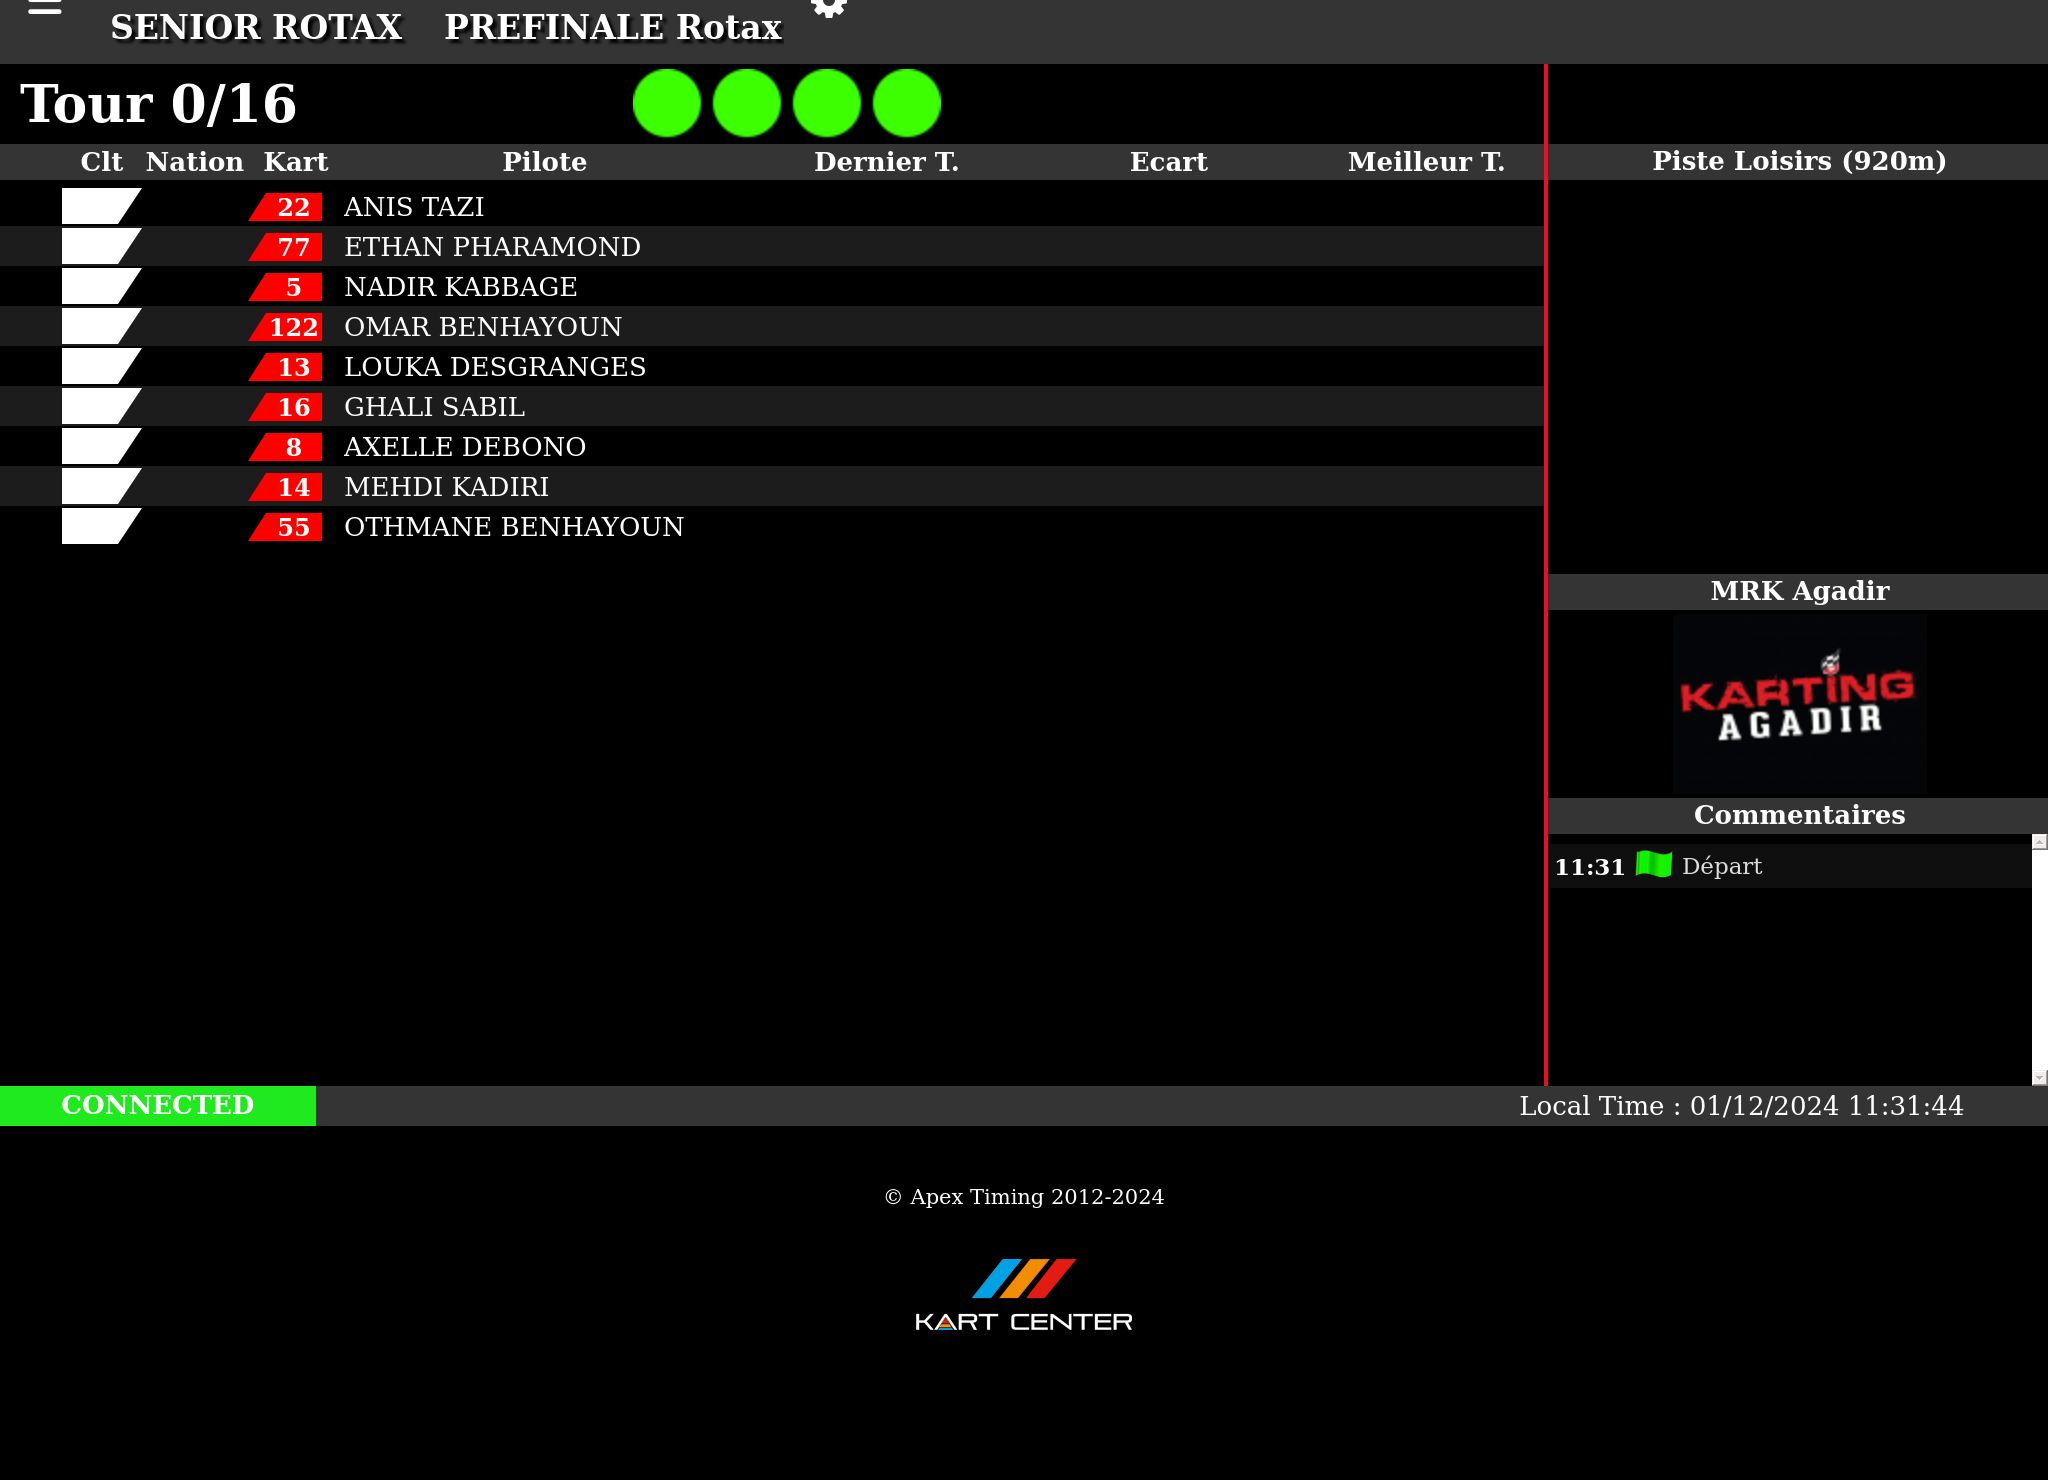Viewport: 2048px width, 1480px height.
Task: Open the settings gear icon
Action: pos(828,8)
